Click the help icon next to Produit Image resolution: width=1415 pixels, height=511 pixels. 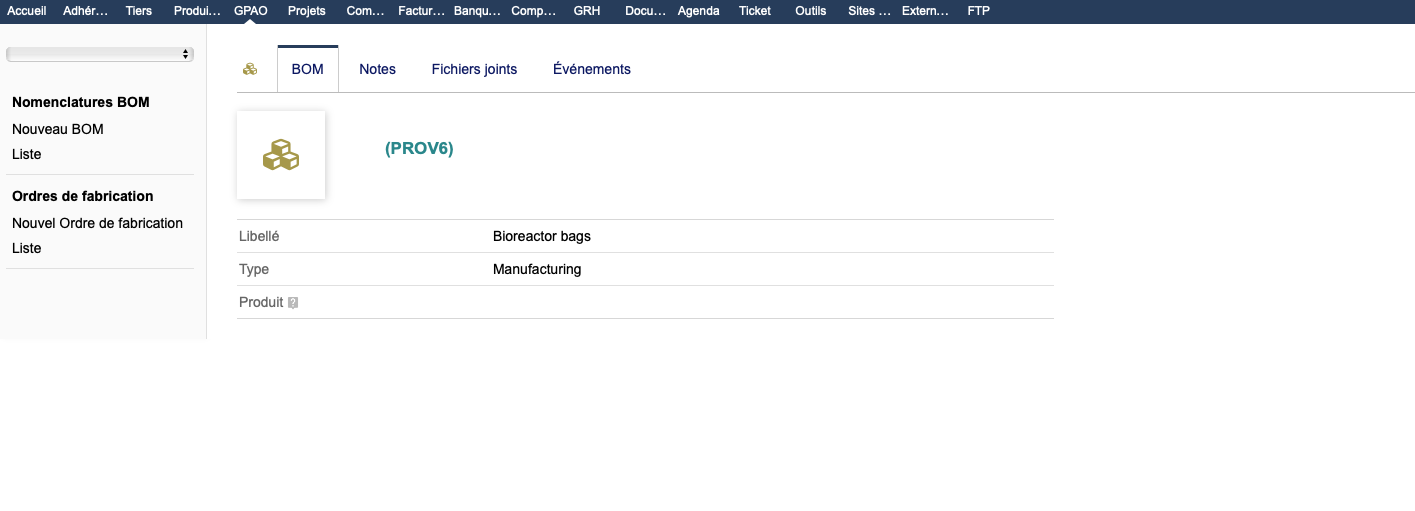[293, 302]
